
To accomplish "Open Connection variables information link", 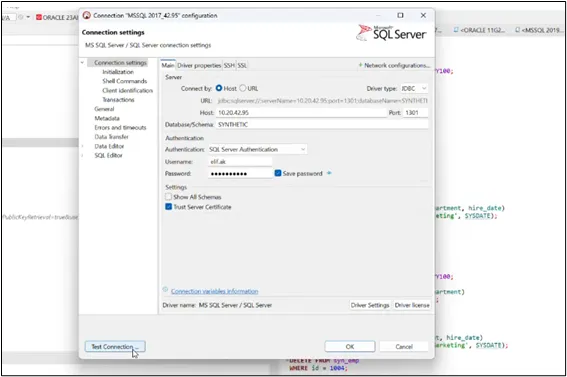I will (x=214, y=291).
